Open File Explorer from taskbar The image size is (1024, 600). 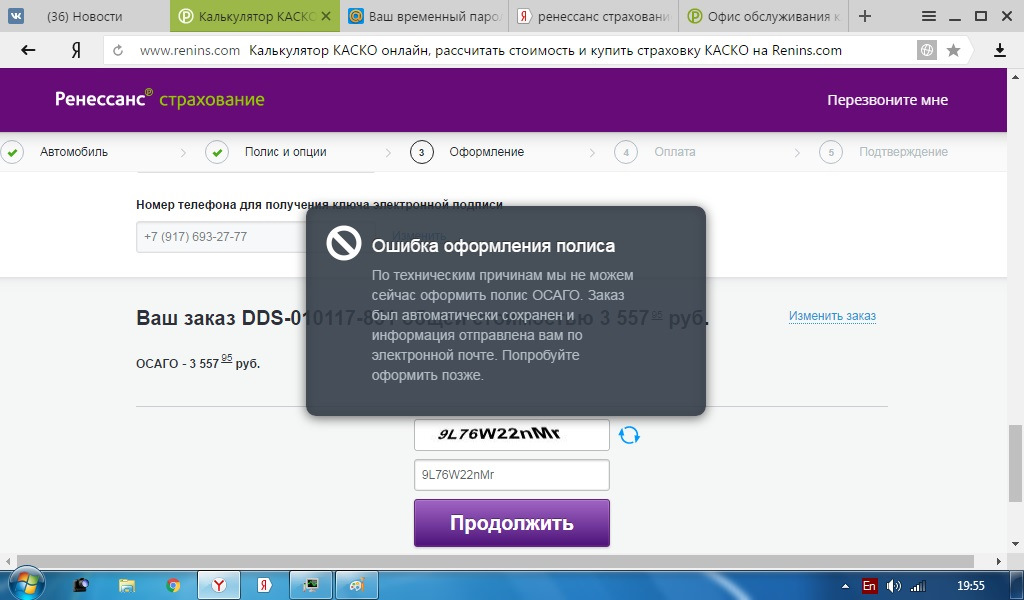(x=127, y=585)
